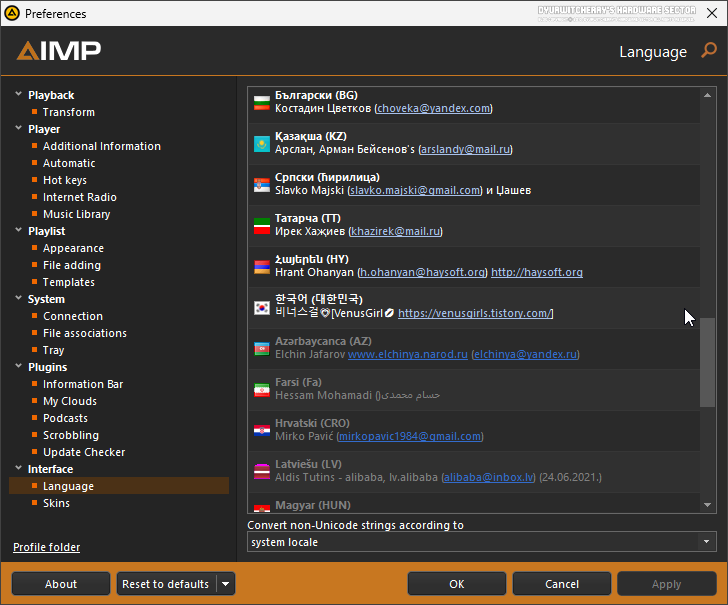Click the Latvian flag icon
The height and width of the screenshot is (605, 728).
pos(262,471)
